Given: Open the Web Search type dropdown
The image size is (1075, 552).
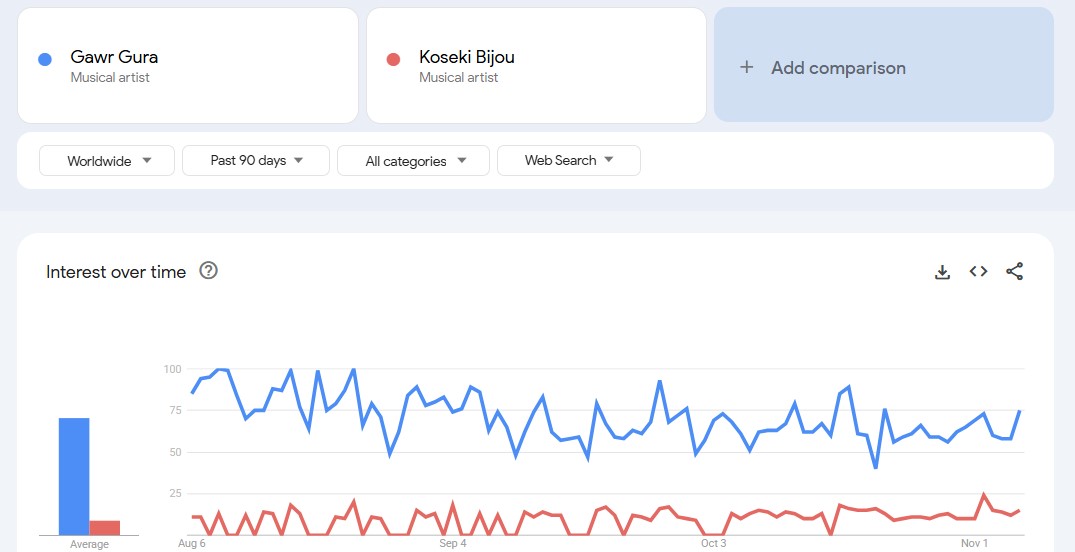Looking at the screenshot, I should (568, 161).
